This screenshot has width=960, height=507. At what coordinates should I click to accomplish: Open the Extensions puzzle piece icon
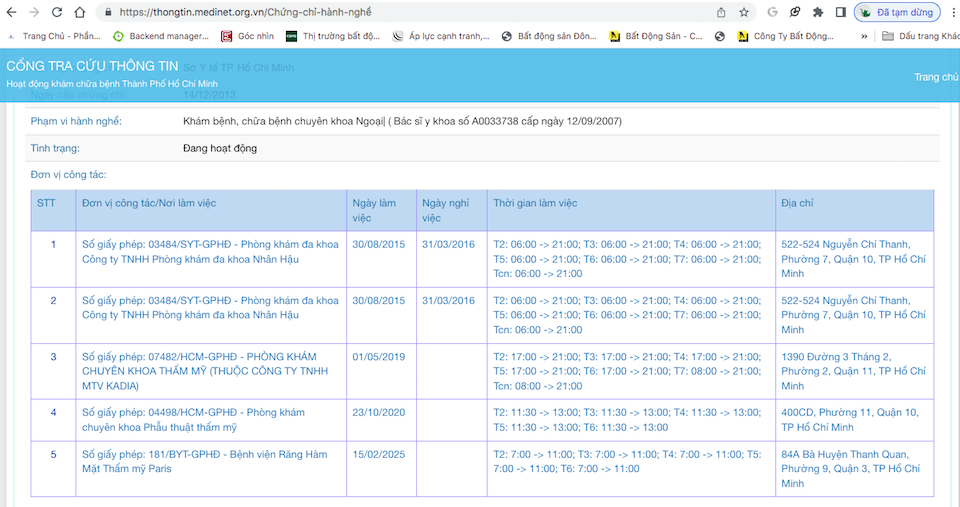tap(818, 12)
